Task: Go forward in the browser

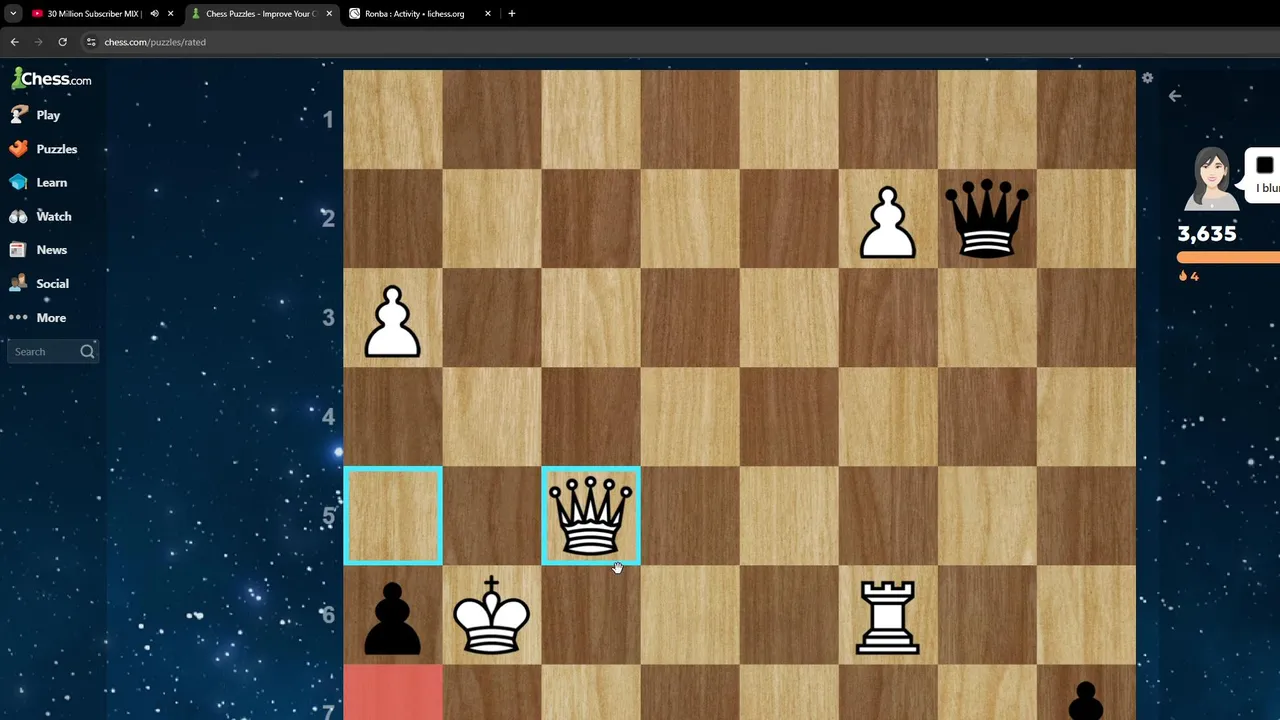Action: [x=38, y=42]
